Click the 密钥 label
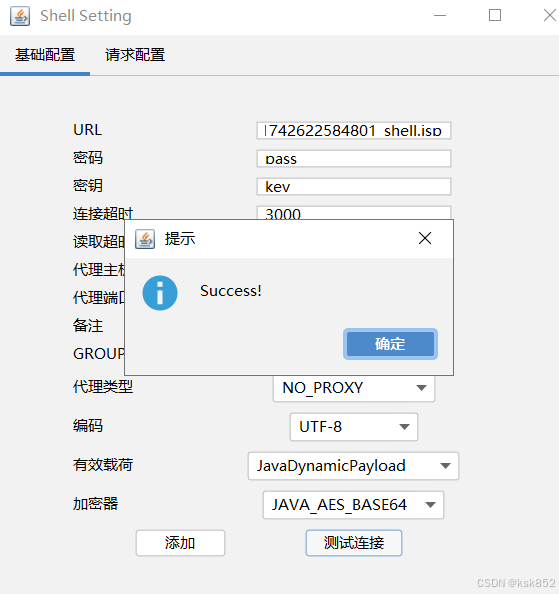559x594 pixels. [88, 186]
